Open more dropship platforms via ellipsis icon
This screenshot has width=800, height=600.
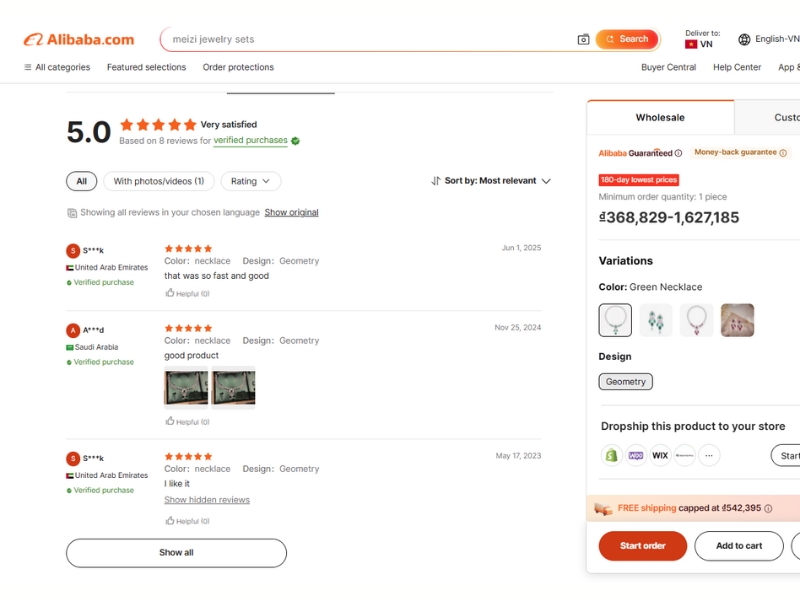(709, 455)
